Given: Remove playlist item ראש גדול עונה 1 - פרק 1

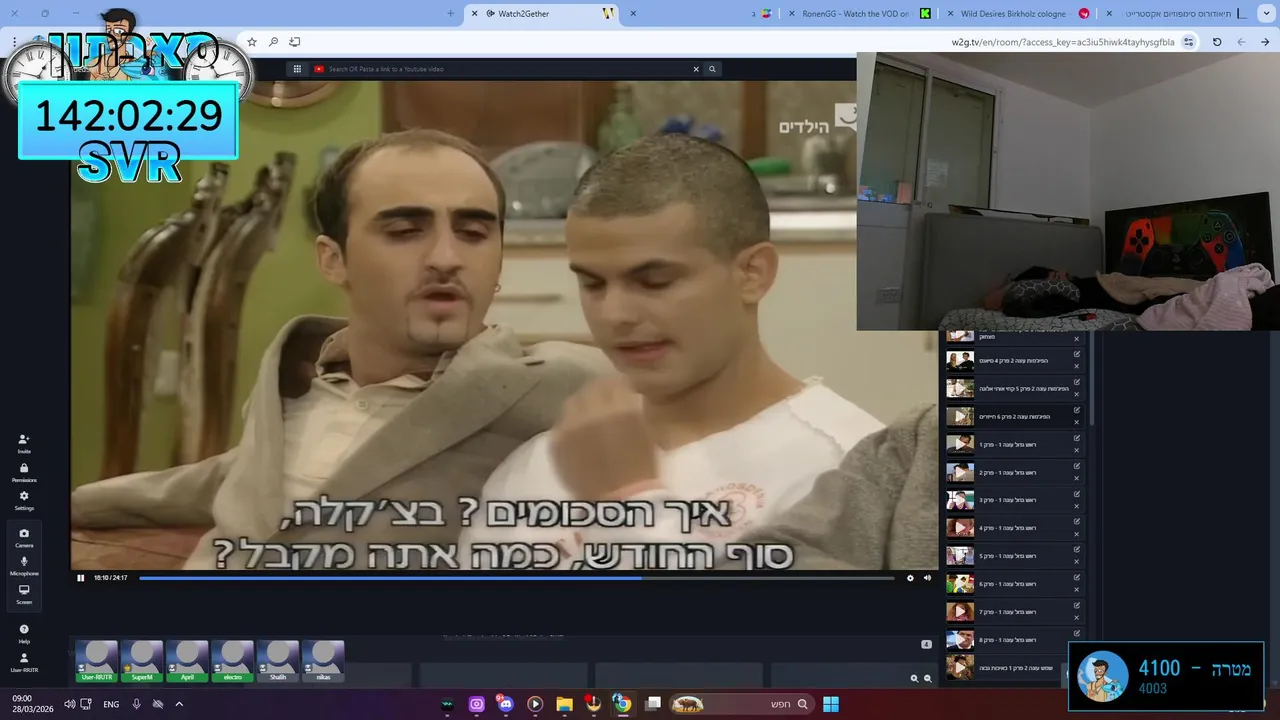Looking at the screenshot, I should pos(1077,450).
